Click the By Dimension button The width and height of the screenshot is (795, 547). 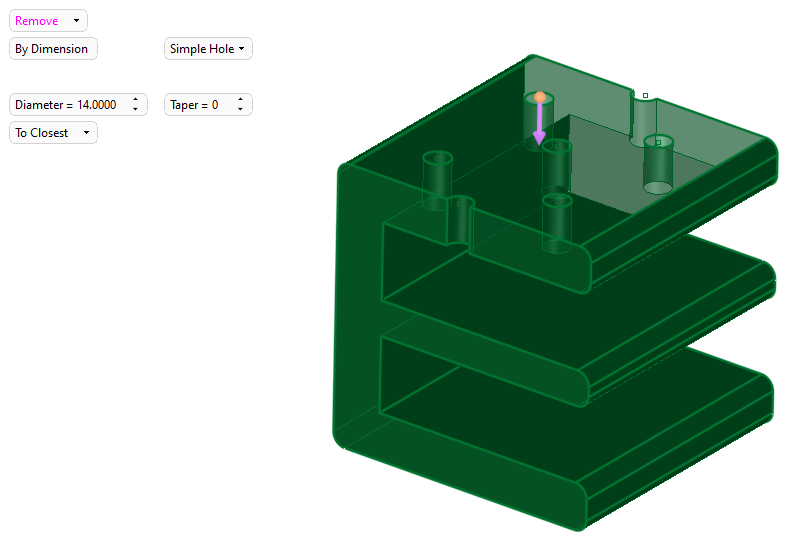[x=52, y=49]
